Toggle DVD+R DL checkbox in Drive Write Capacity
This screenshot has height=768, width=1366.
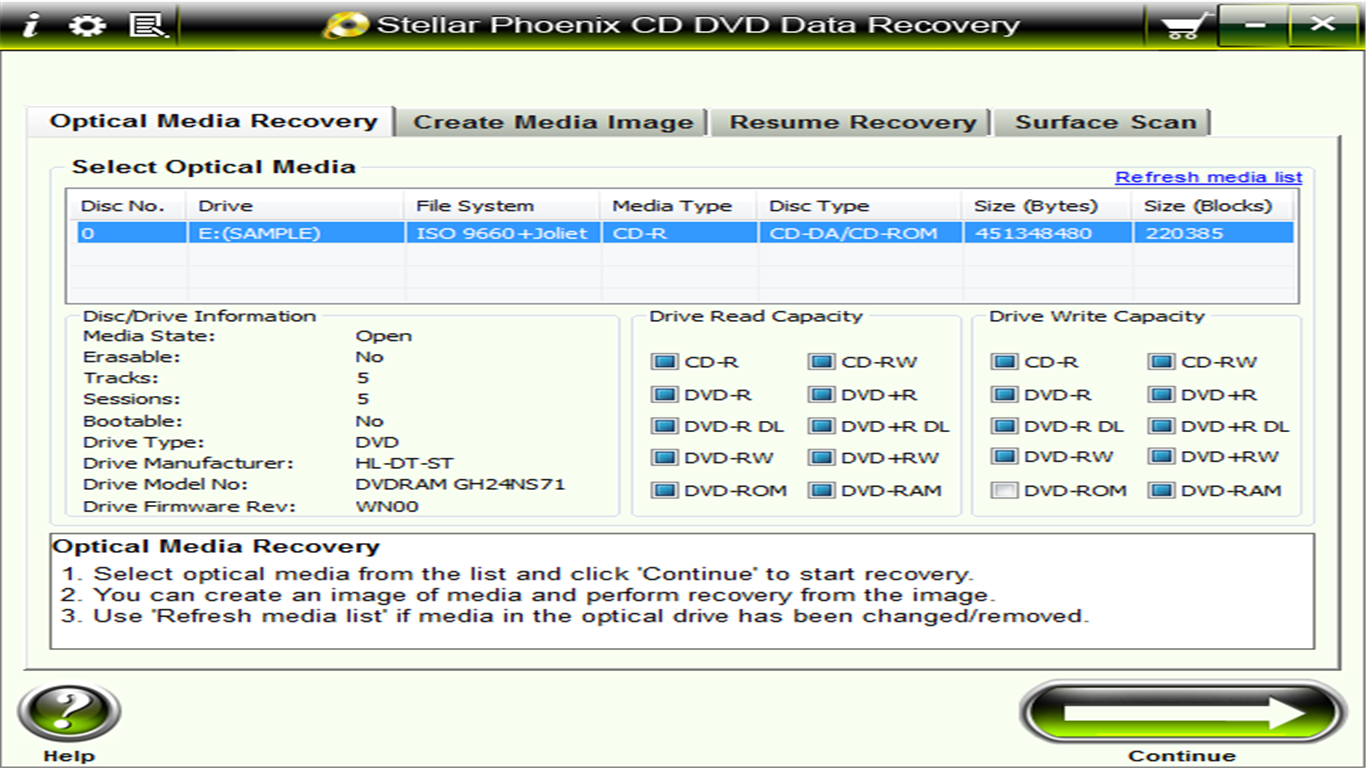pos(1161,426)
